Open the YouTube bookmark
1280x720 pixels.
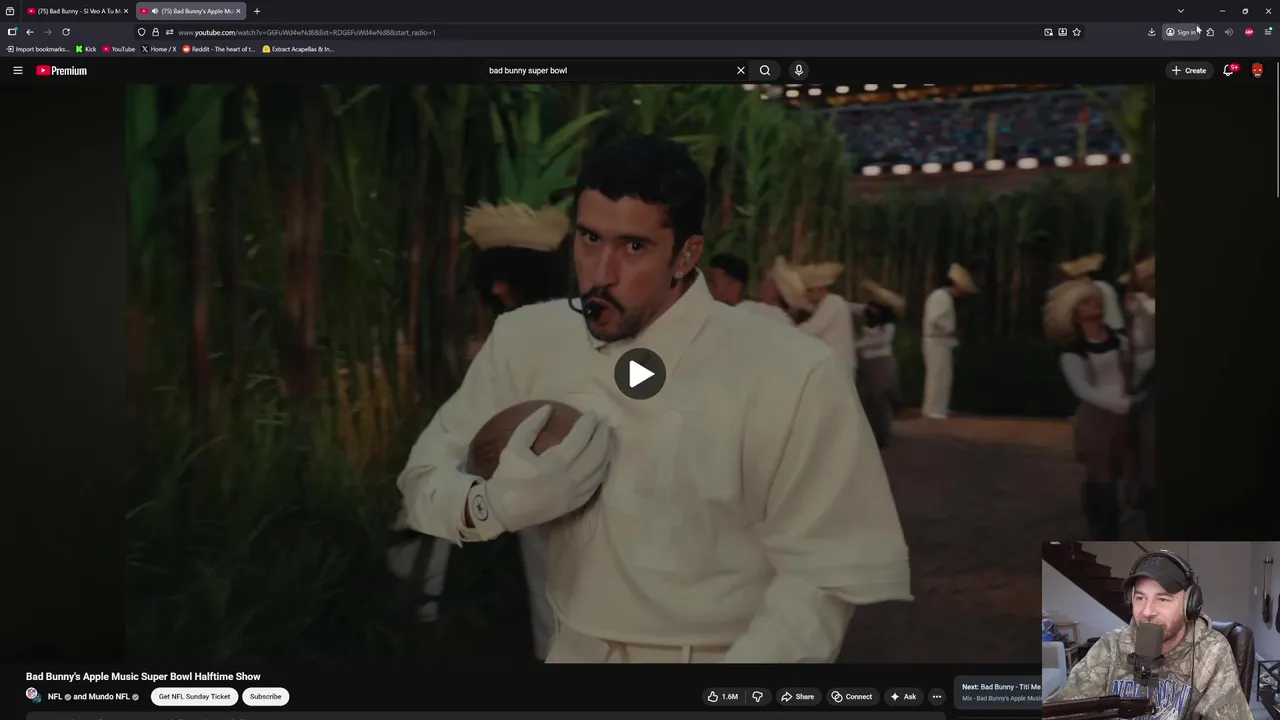(x=119, y=49)
